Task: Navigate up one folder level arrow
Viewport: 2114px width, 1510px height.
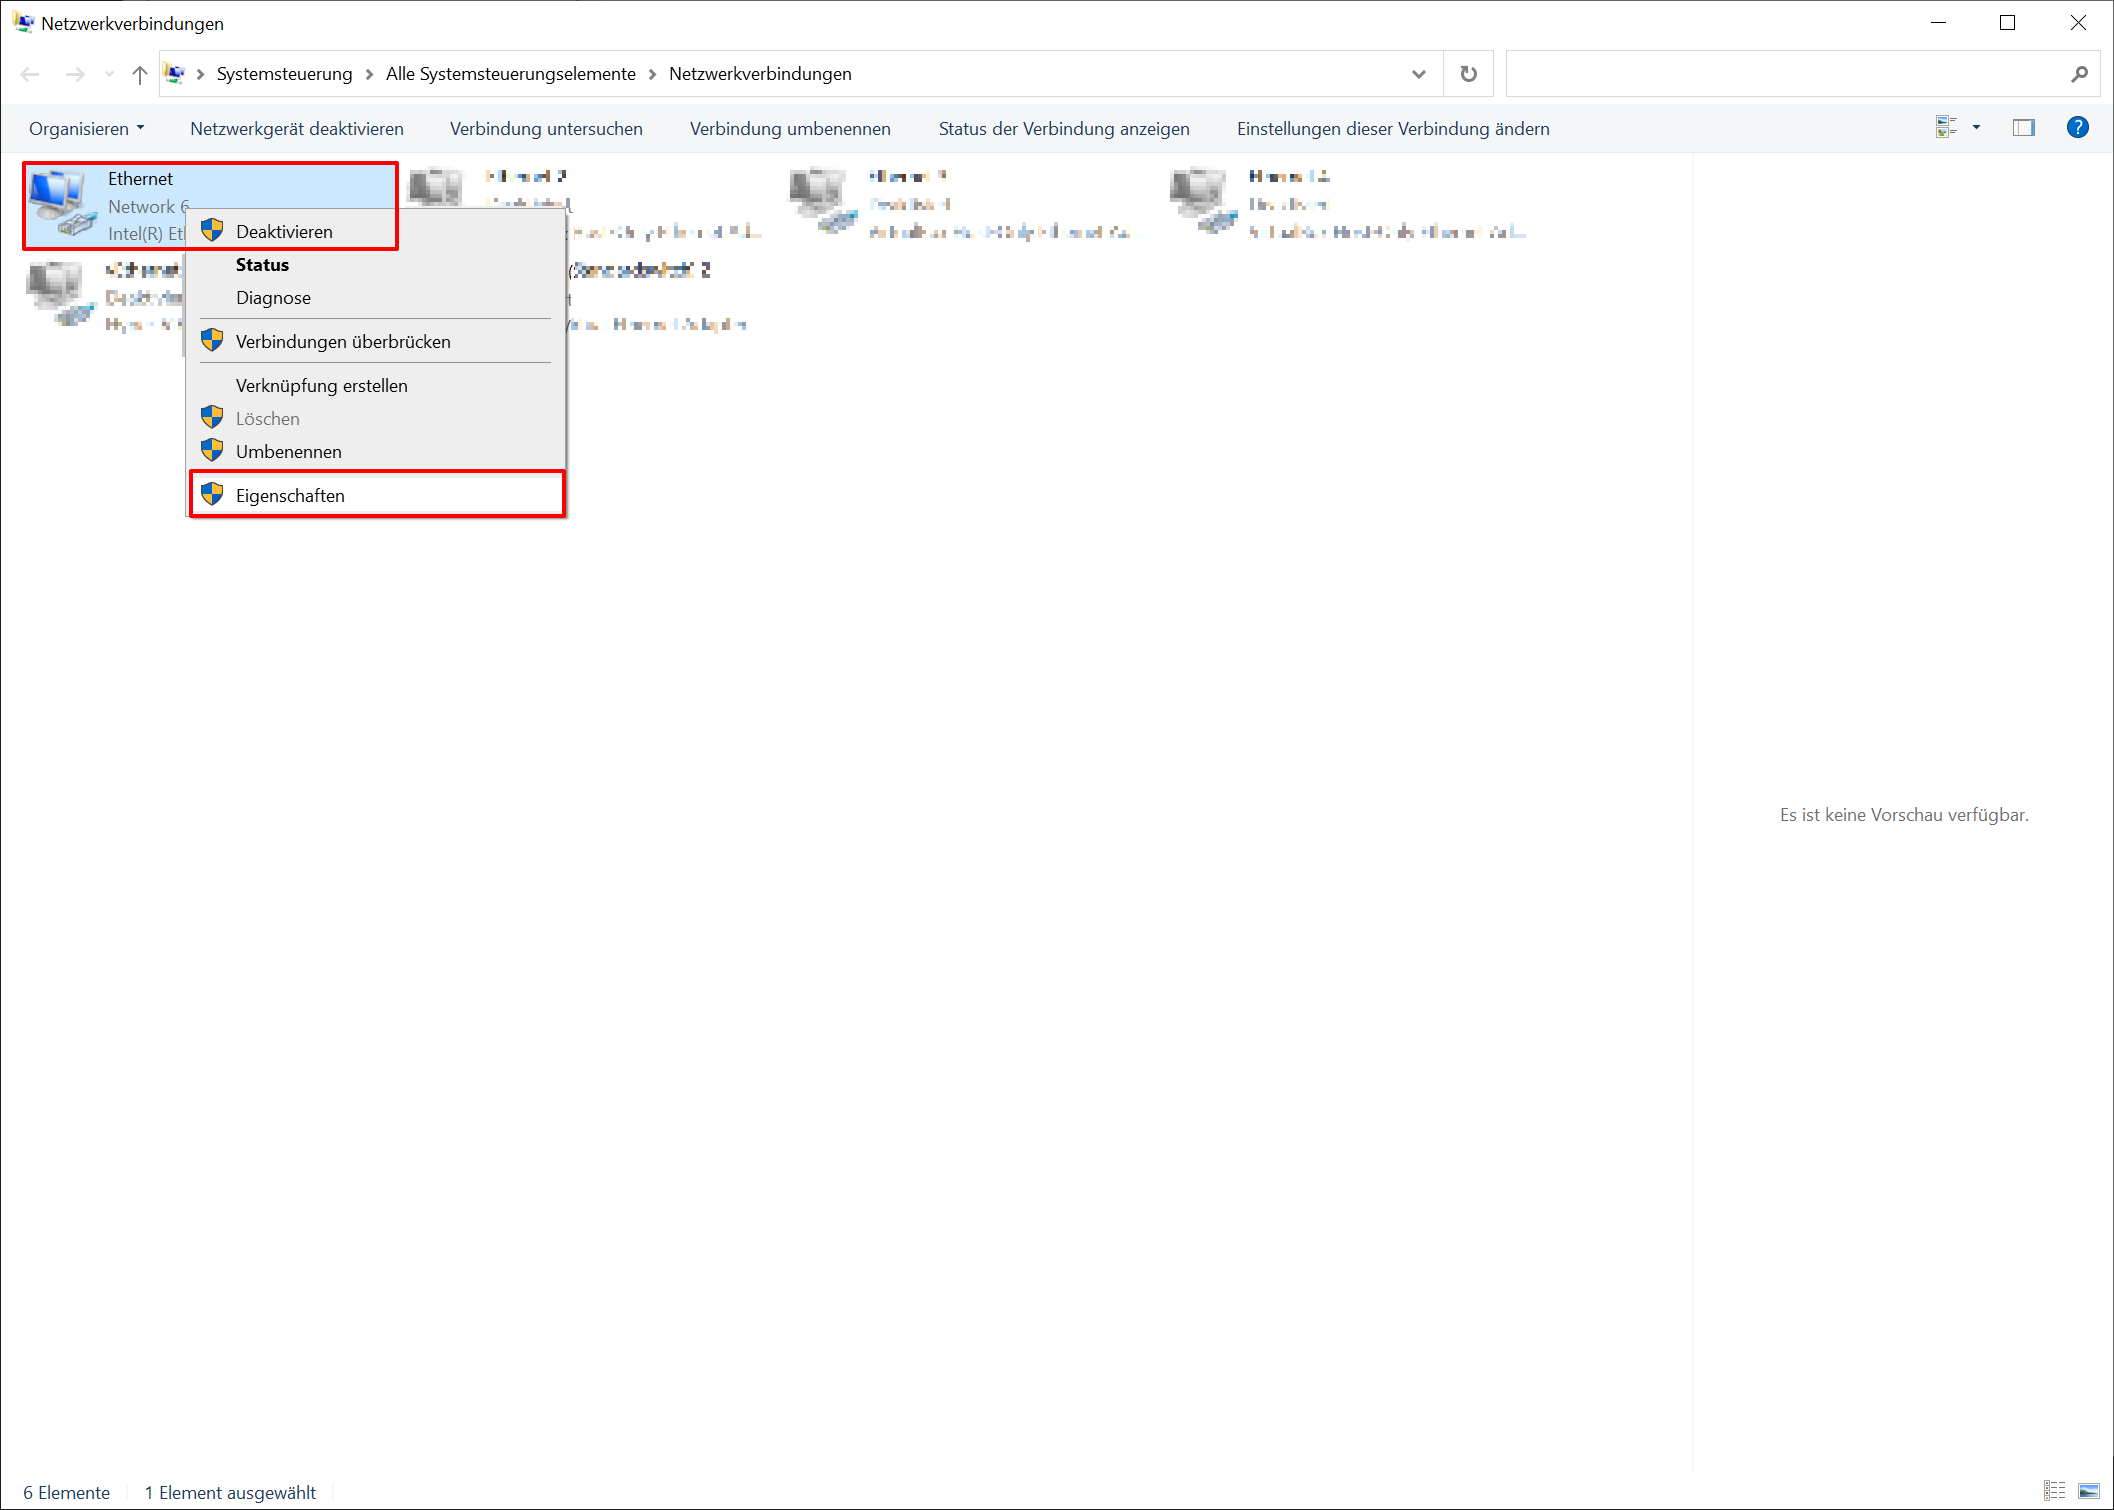Action: (140, 74)
